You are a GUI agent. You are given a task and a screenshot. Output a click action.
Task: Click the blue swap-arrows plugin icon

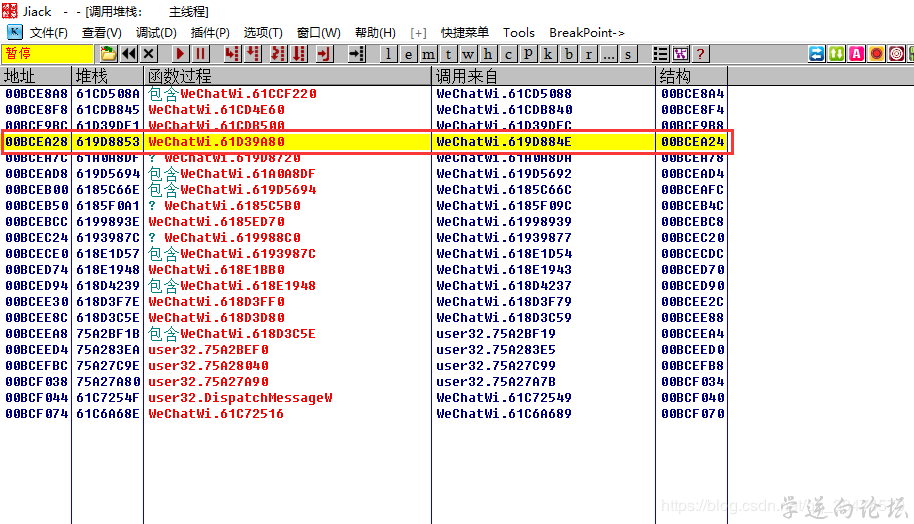[817, 54]
